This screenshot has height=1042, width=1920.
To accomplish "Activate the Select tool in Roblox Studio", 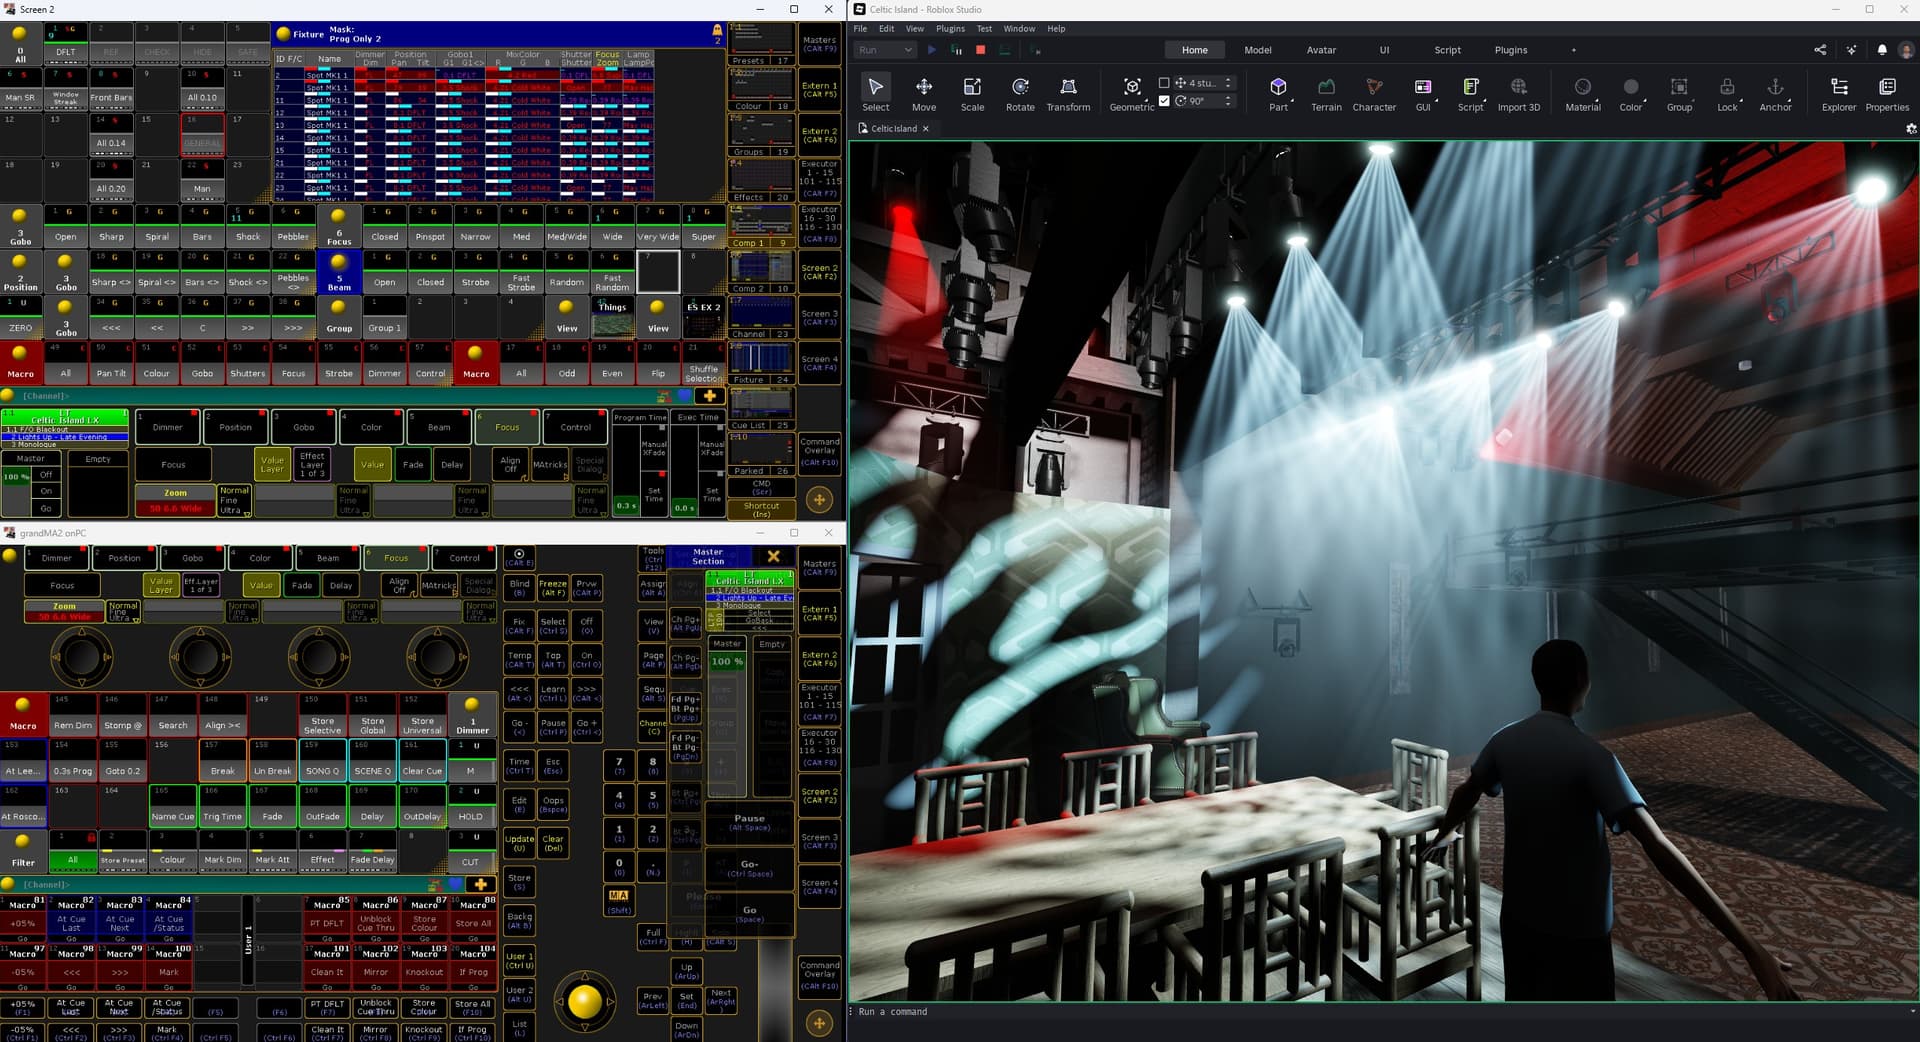I will 875,93.
